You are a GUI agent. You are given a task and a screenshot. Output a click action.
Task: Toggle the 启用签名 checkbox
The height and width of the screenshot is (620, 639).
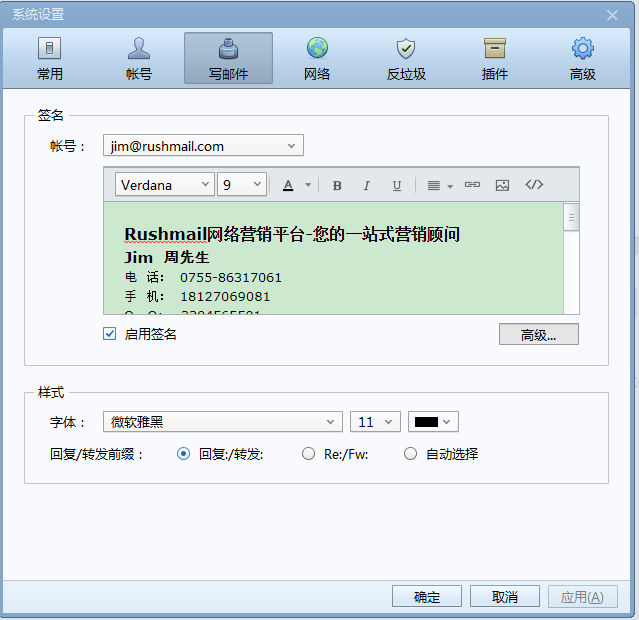[109, 334]
